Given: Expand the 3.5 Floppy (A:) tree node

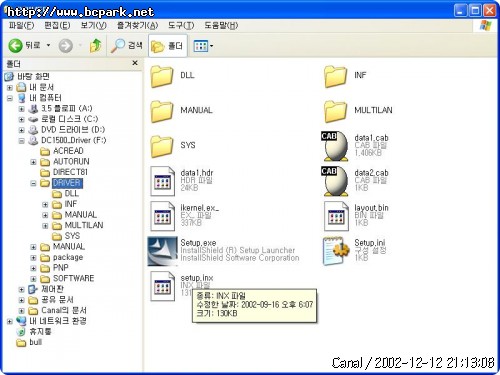Looking at the screenshot, I should pyautogui.click(x=22, y=109).
